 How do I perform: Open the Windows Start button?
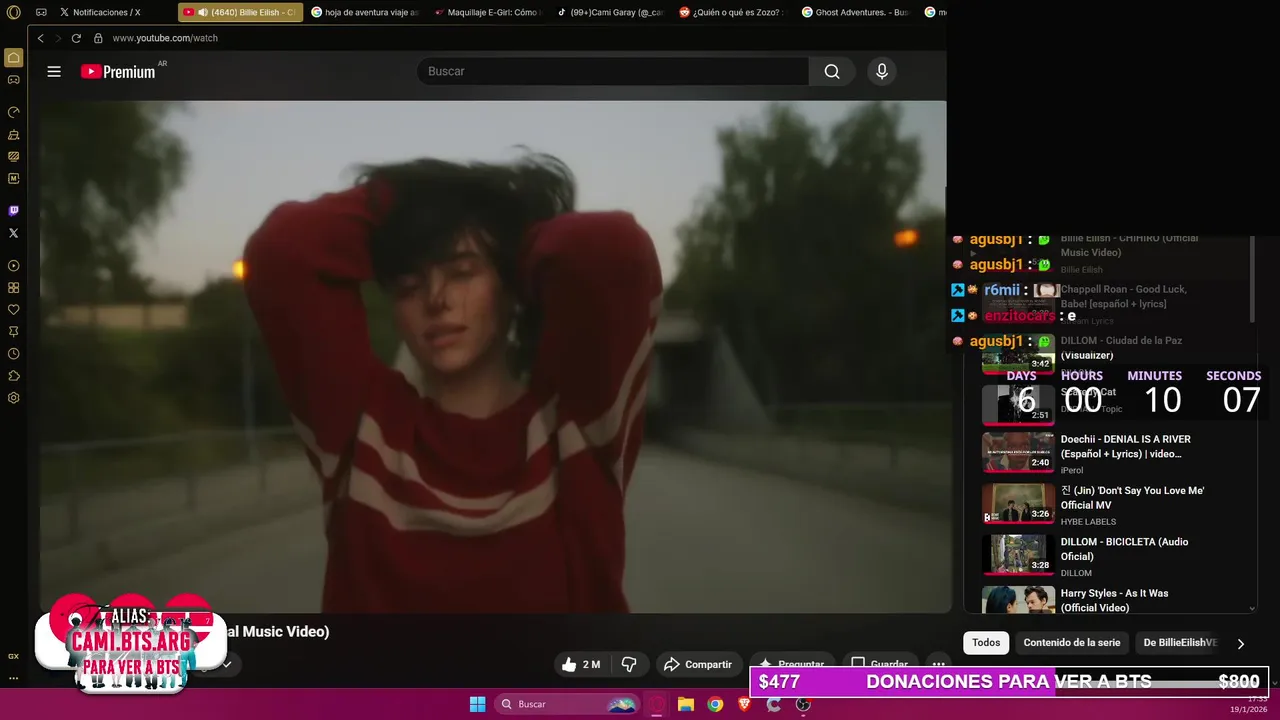pos(477,704)
